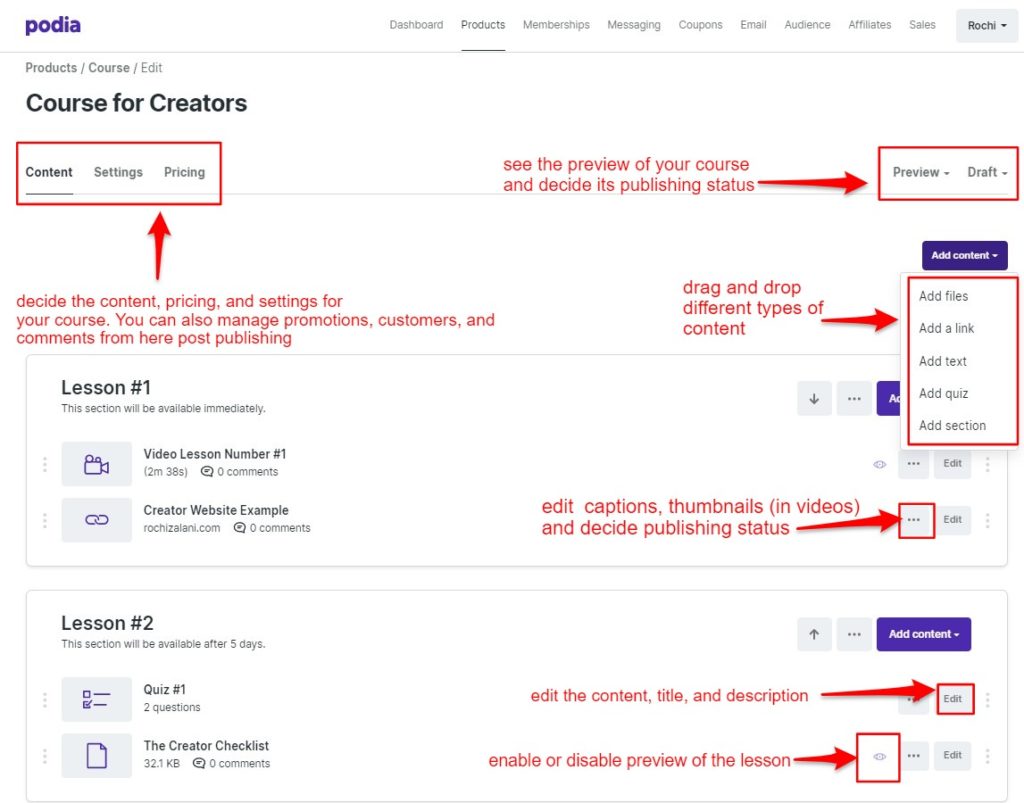Toggle preview eye for The Creator Checklist
This screenshot has width=1024, height=803.
pyautogui.click(x=880, y=756)
